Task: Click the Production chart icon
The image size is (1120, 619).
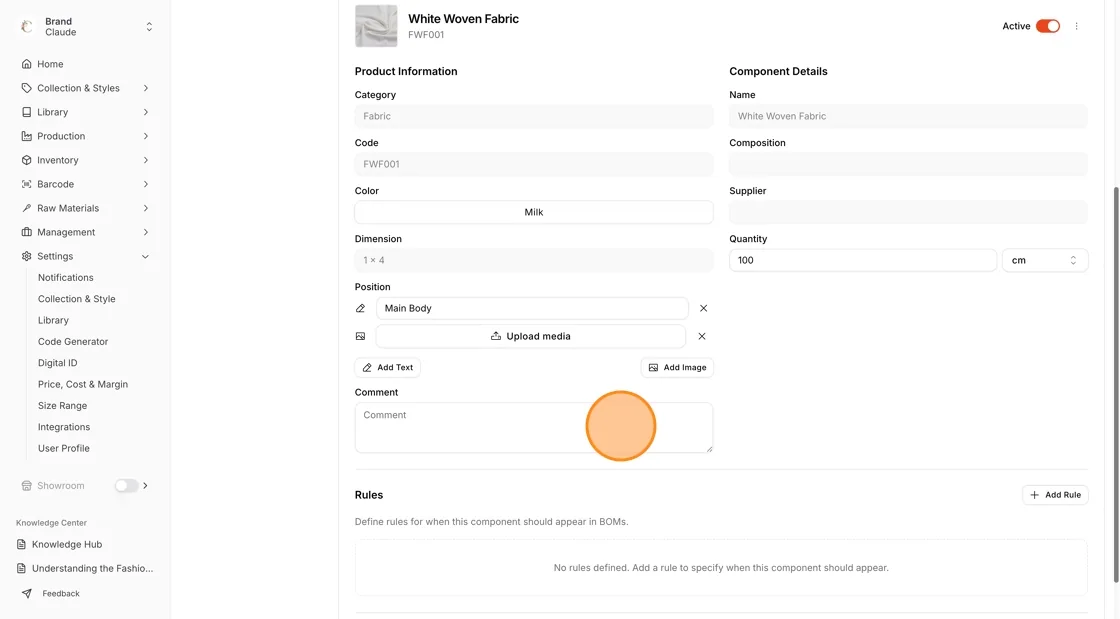Action: (x=26, y=136)
